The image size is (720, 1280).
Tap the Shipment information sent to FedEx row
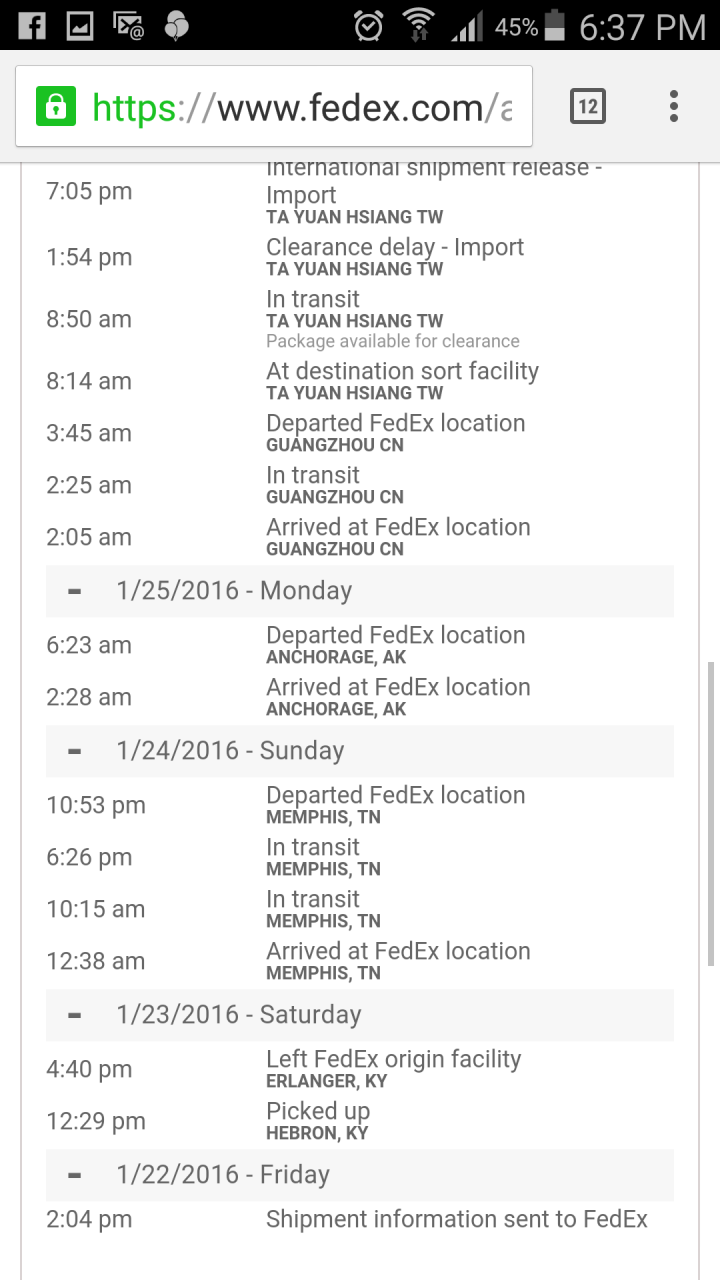click(x=360, y=1219)
